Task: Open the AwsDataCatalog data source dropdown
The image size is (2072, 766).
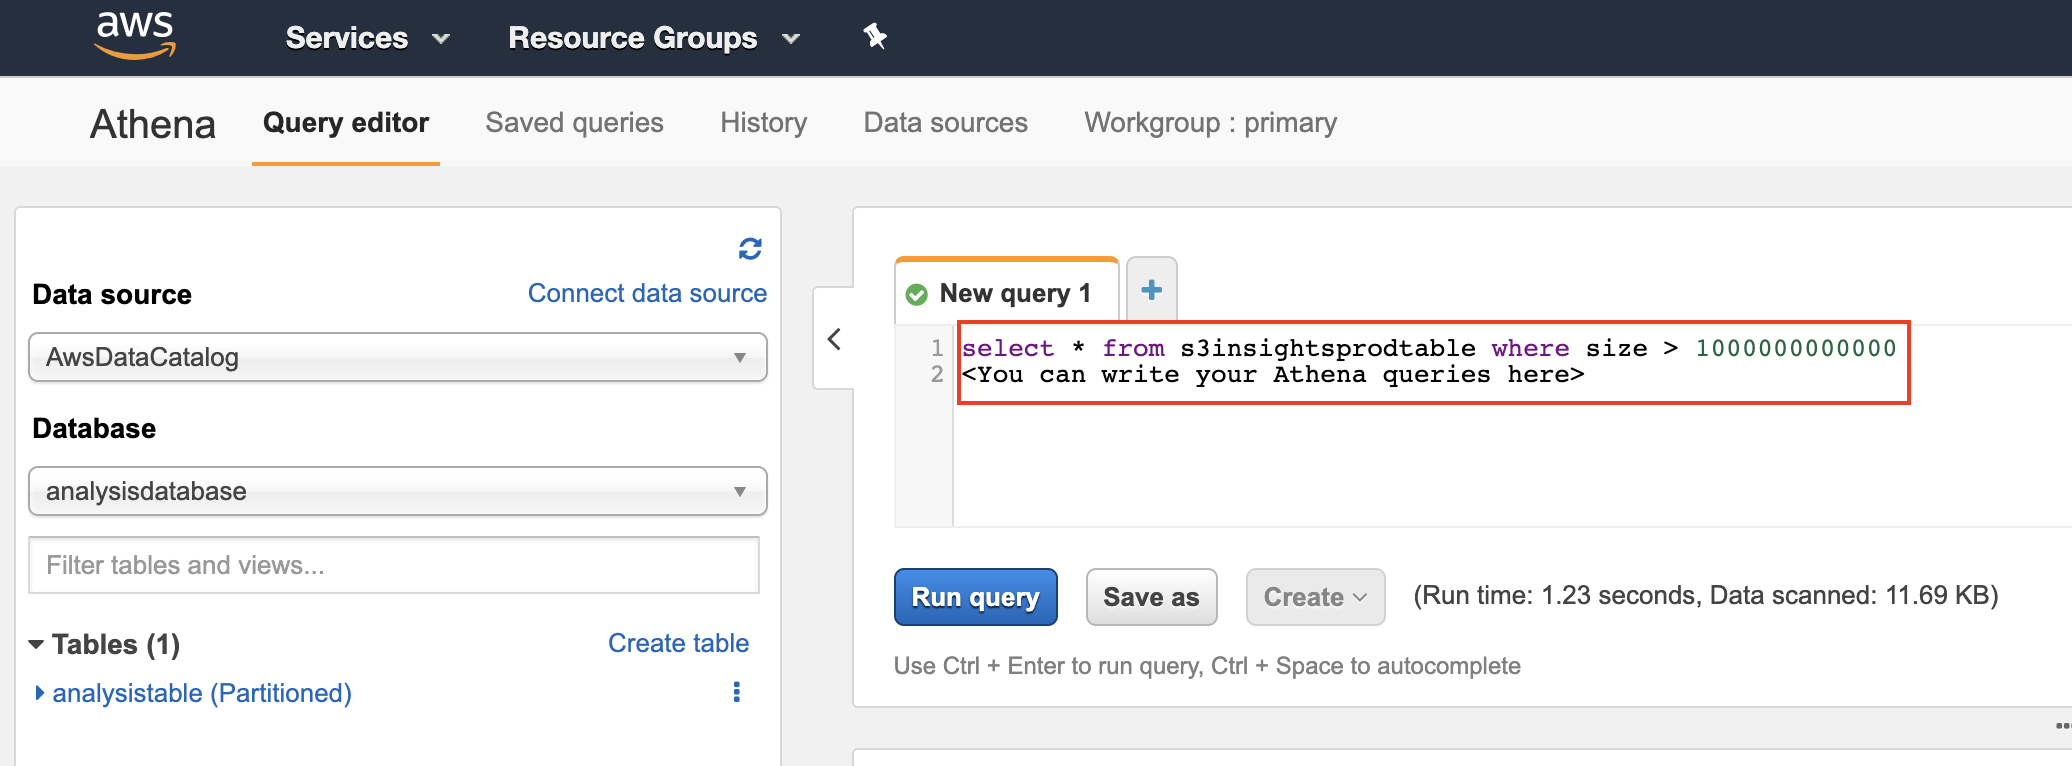Action: (x=398, y=357)
